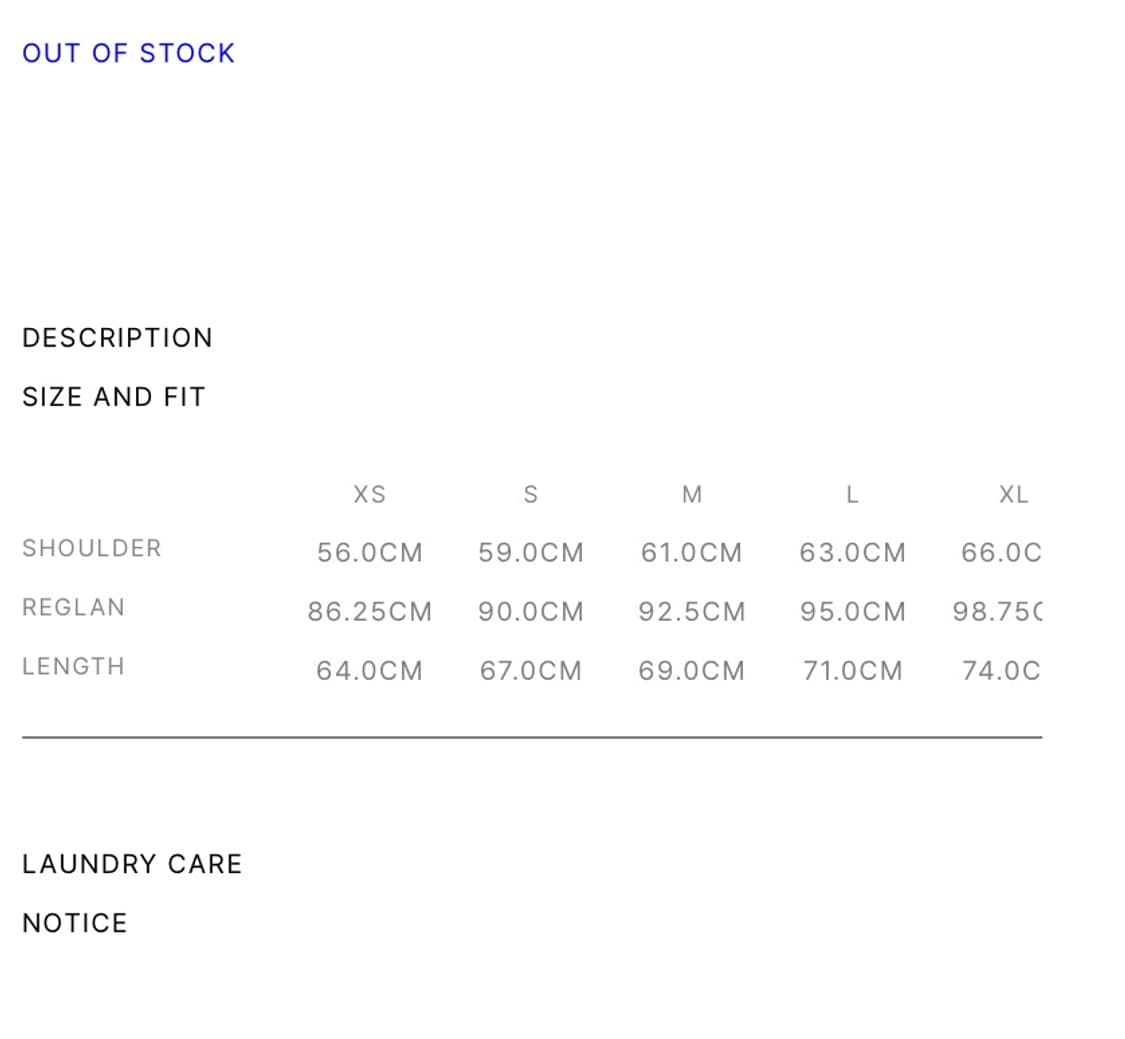The height and width of the screenshot is (1039, 1125).
Task: Select the 56.0CM shoulder value
Action: 370,553
